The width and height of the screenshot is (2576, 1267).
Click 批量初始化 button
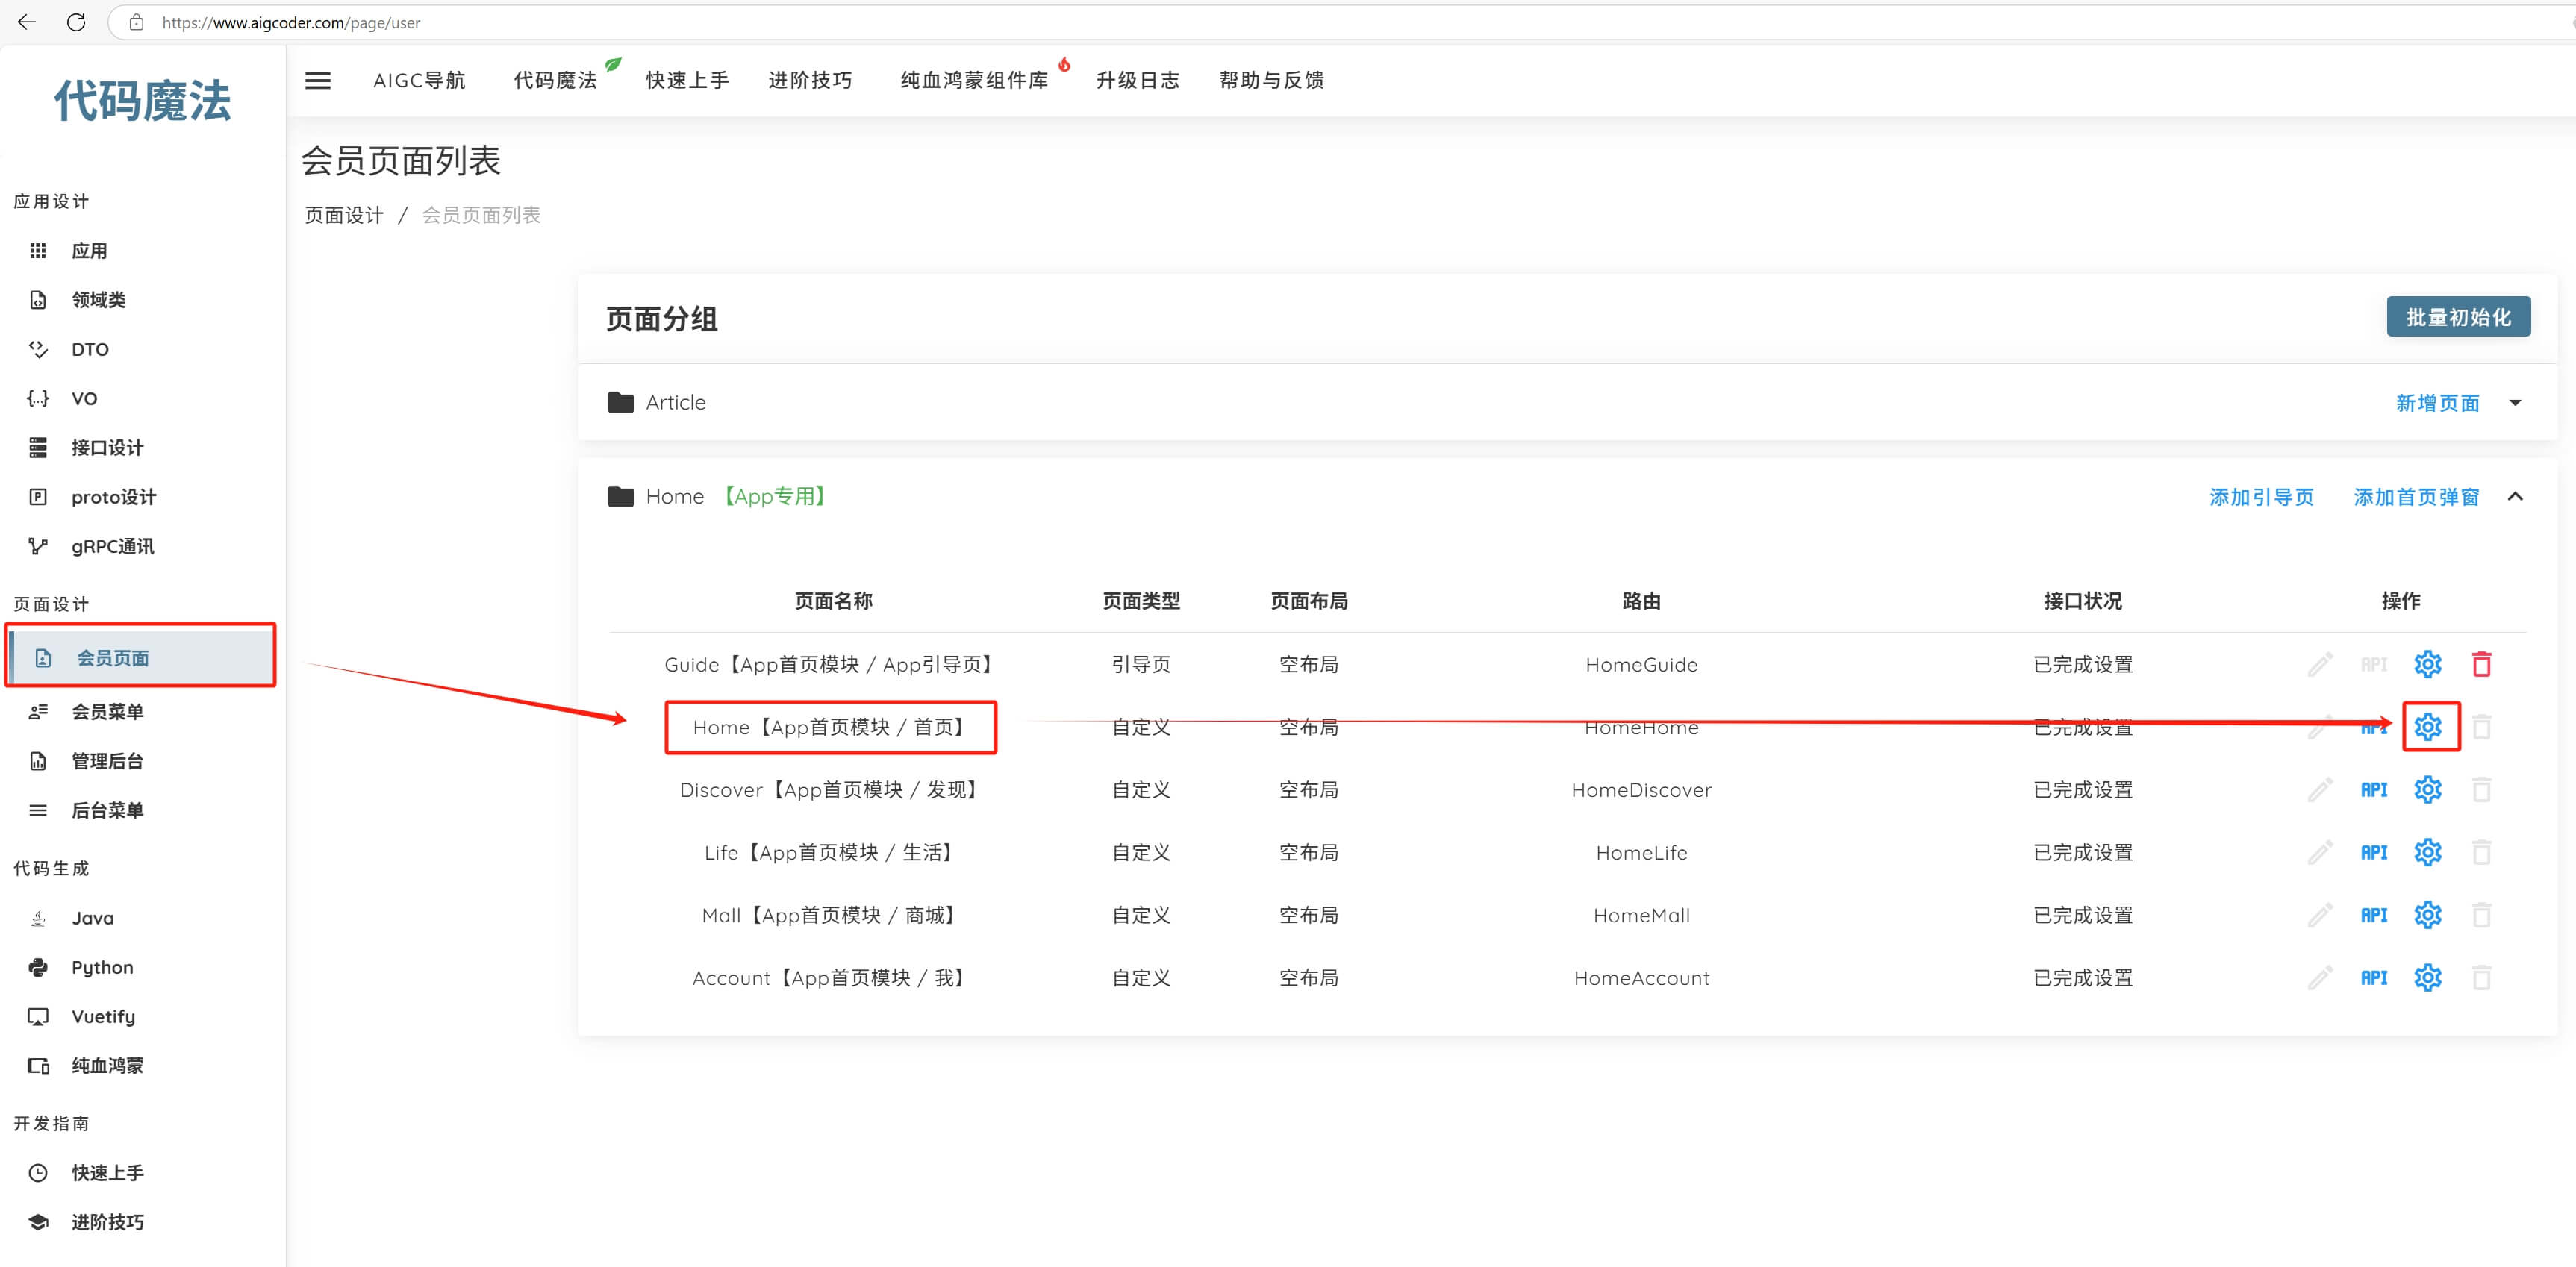2457,317
